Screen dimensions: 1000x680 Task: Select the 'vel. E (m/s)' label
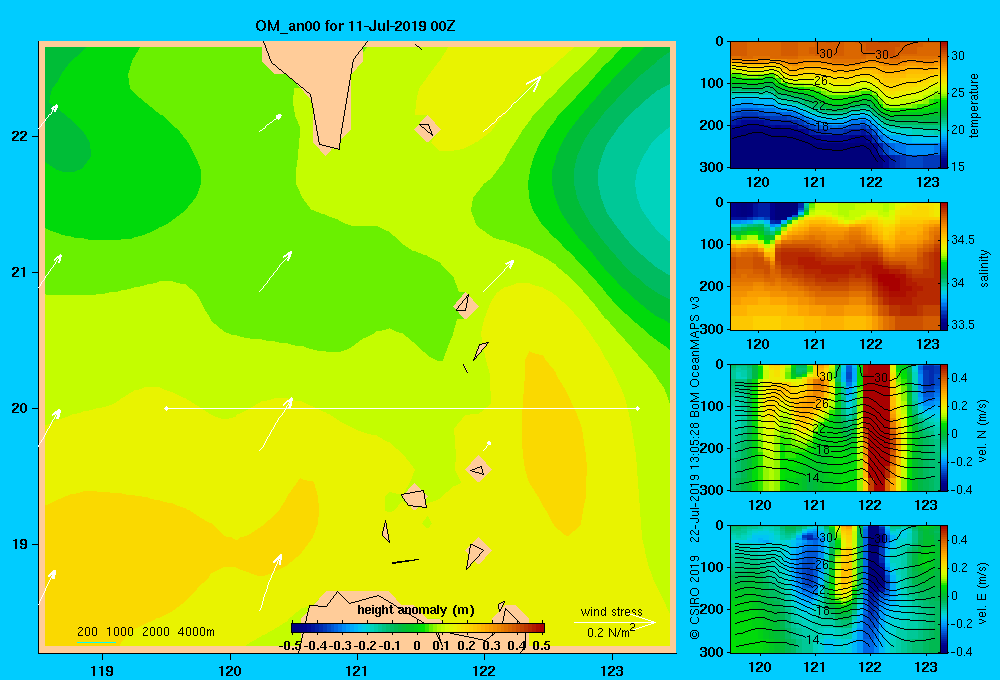(983, 593)
